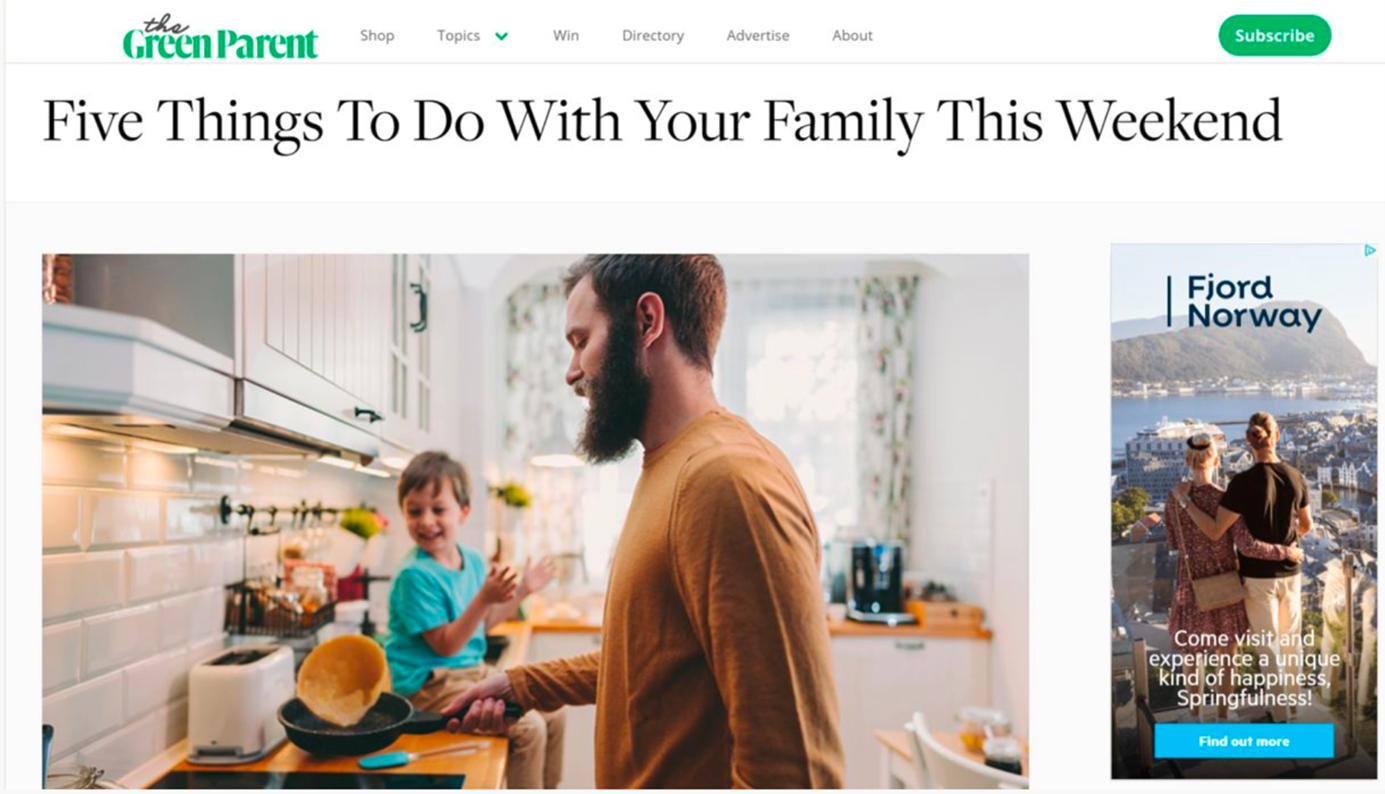This screenshot has width=1385, height=794.
Task: Click the coffee machine in kitchen photo
Action: coord(877,582)
